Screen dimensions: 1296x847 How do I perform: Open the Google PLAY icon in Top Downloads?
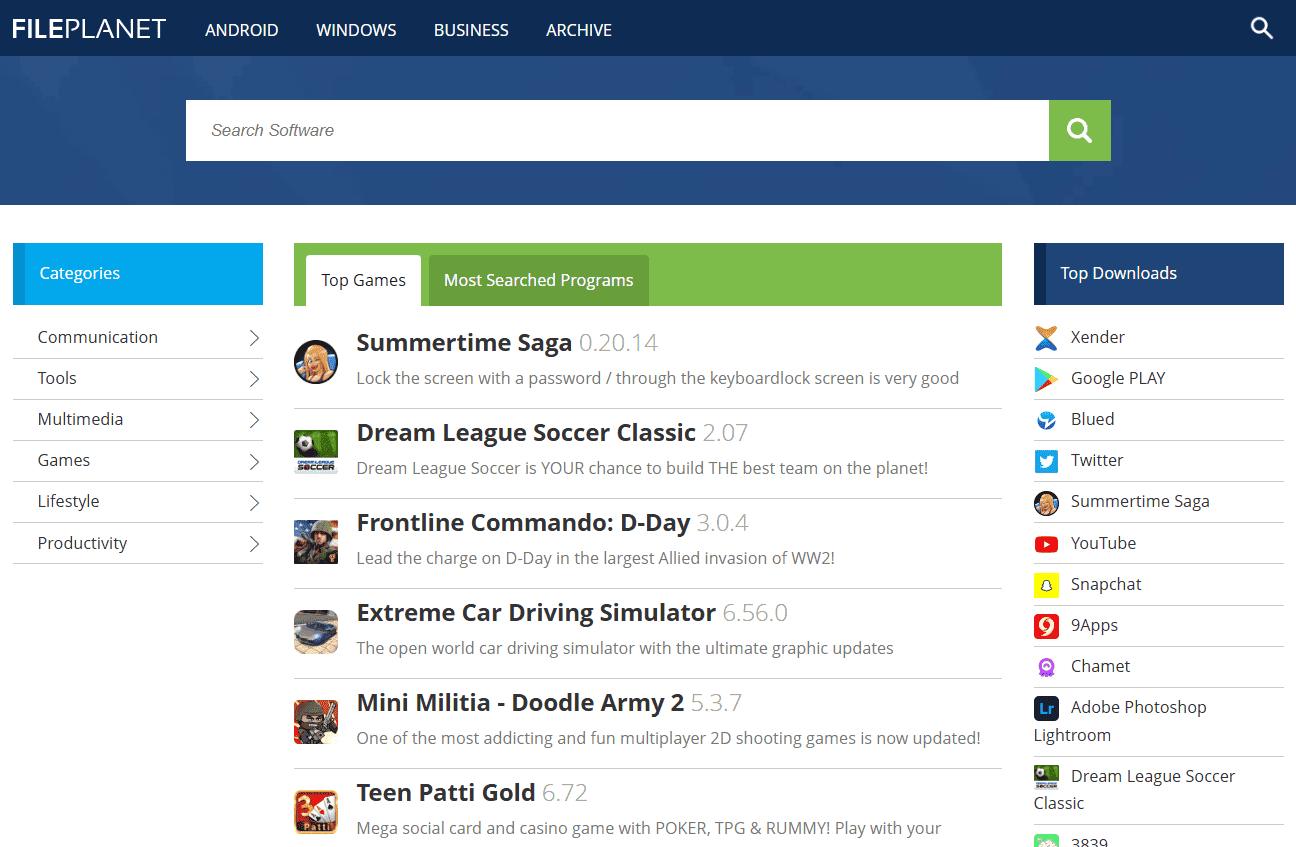1046,379
